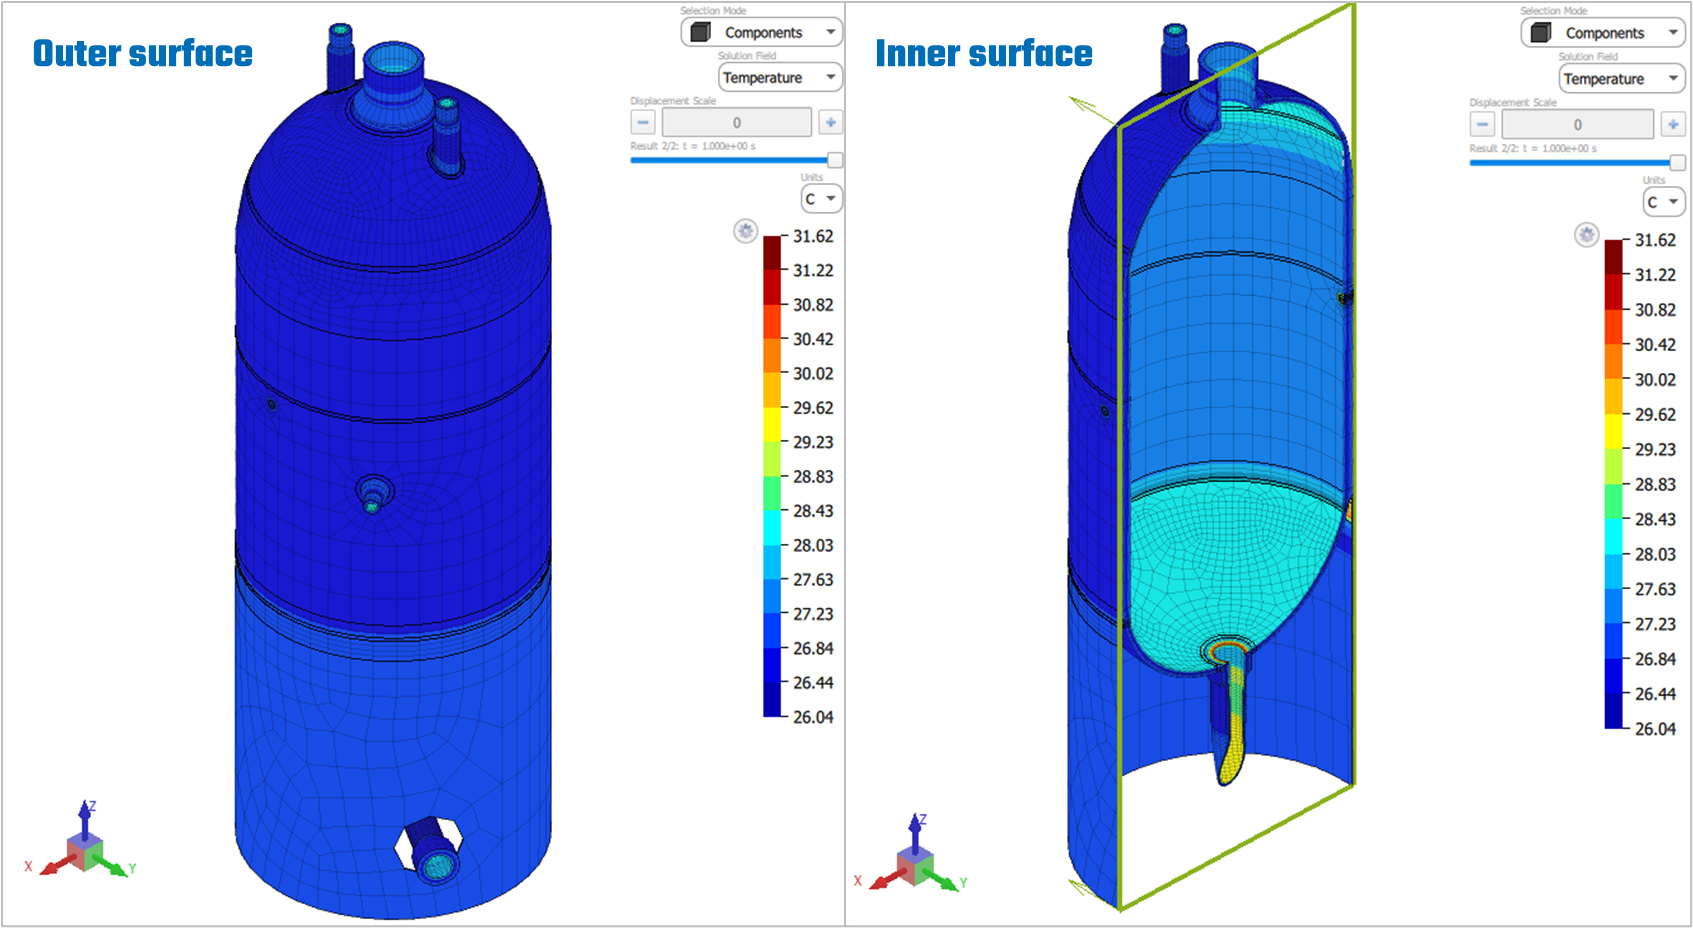
Task: Decrease displacement scale in Outer surface panel
Action: 643,122
